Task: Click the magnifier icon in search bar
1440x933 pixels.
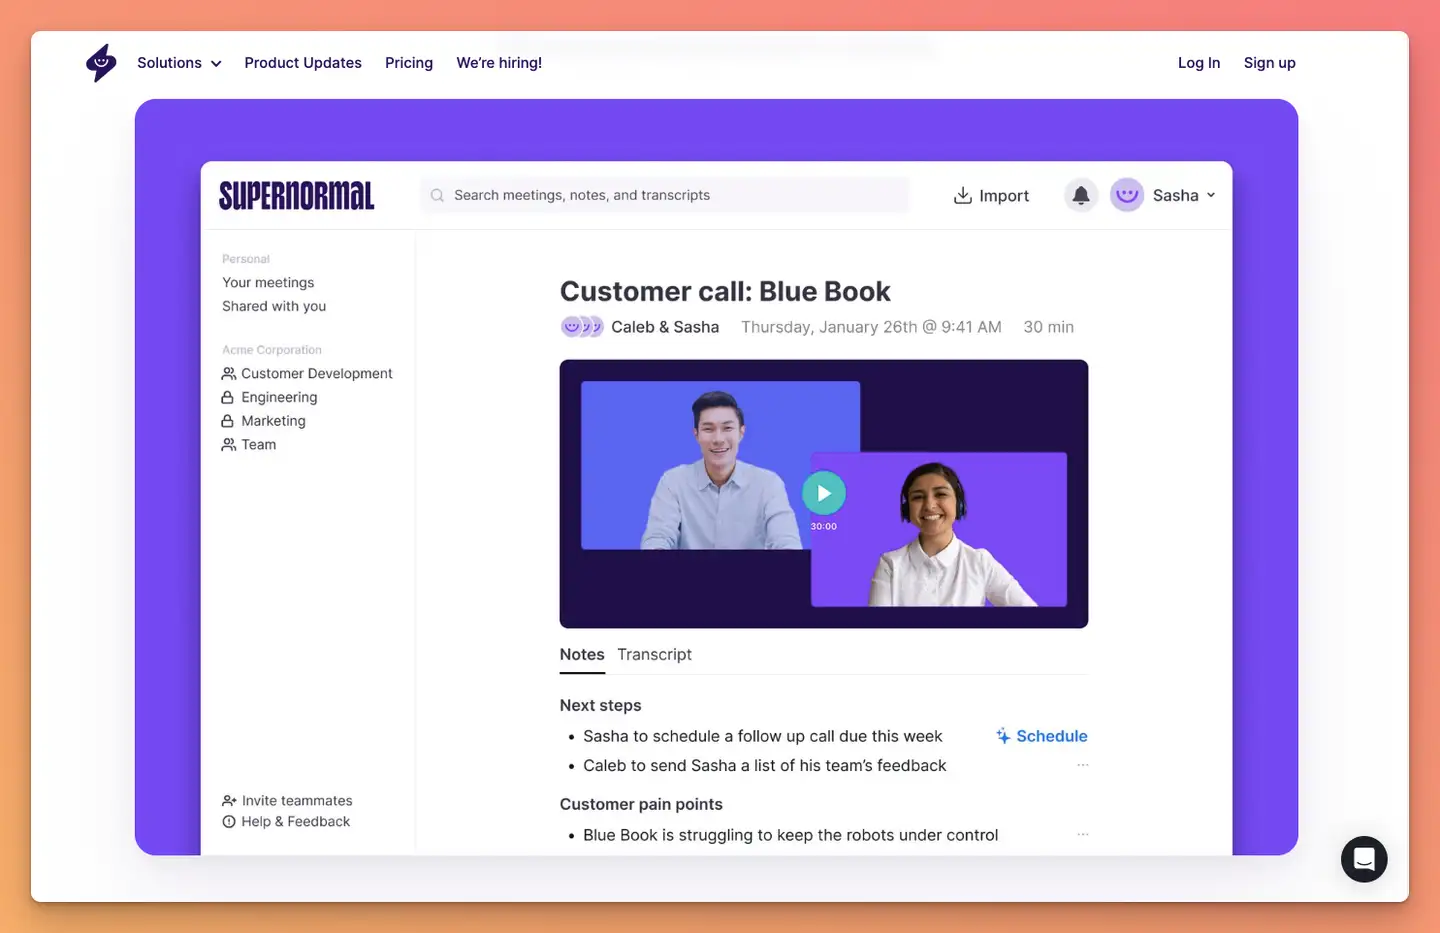Action: click(437, 196)
